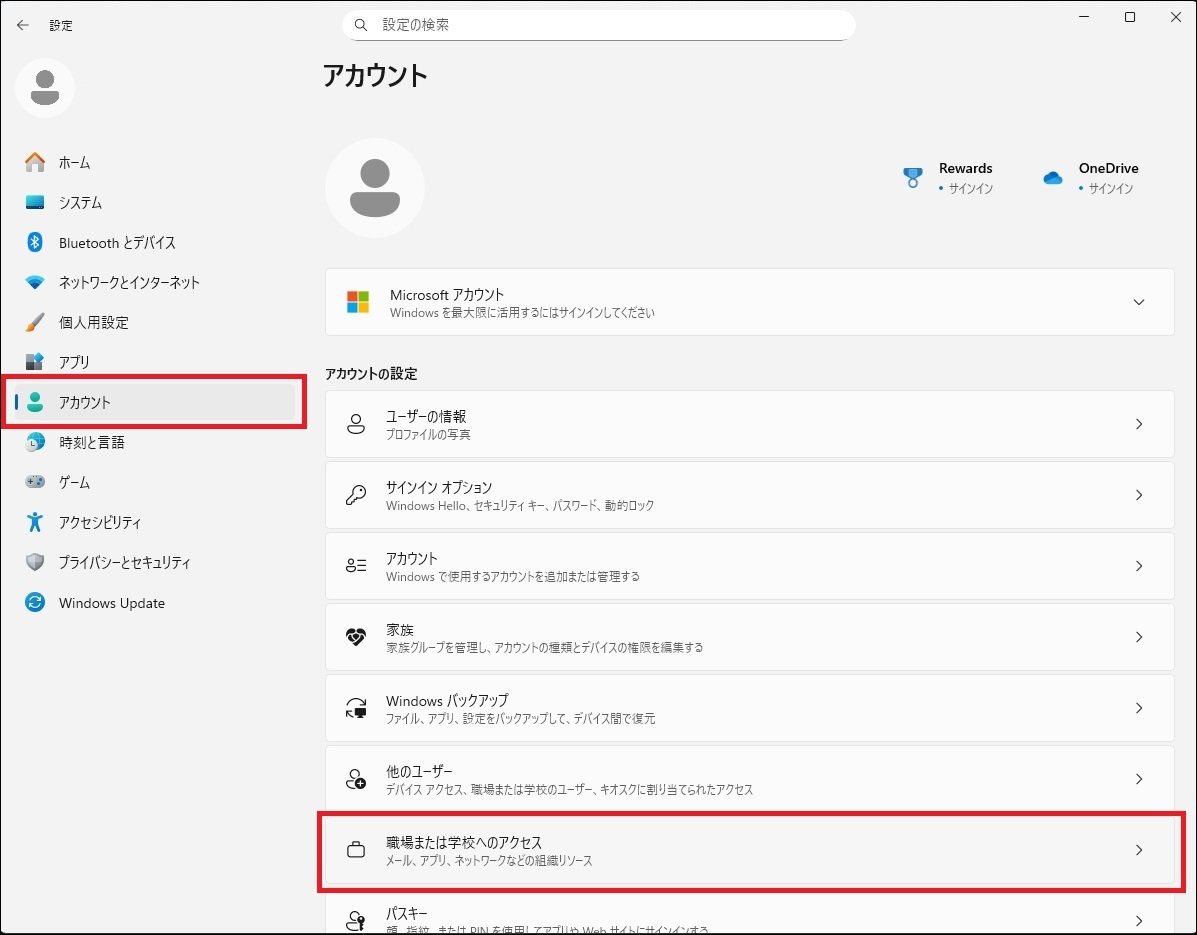Viewport: 1197px width, 935px height.
Task: Click the サインイン オプション key icon
Action: click(x=356, y=495)
